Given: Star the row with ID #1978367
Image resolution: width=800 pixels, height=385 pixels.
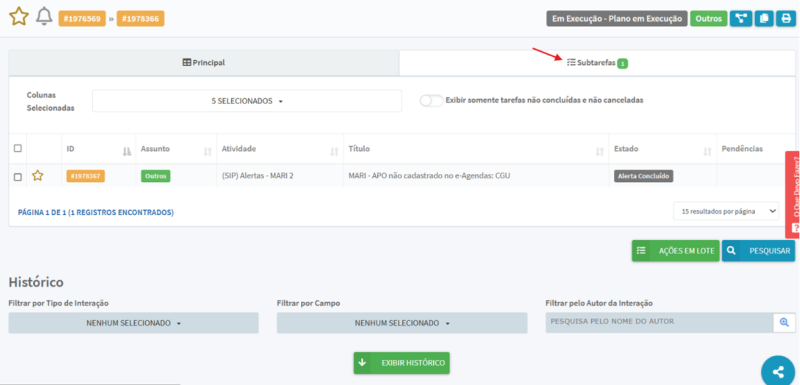Looking at the screenshot, I should point(38,176).
